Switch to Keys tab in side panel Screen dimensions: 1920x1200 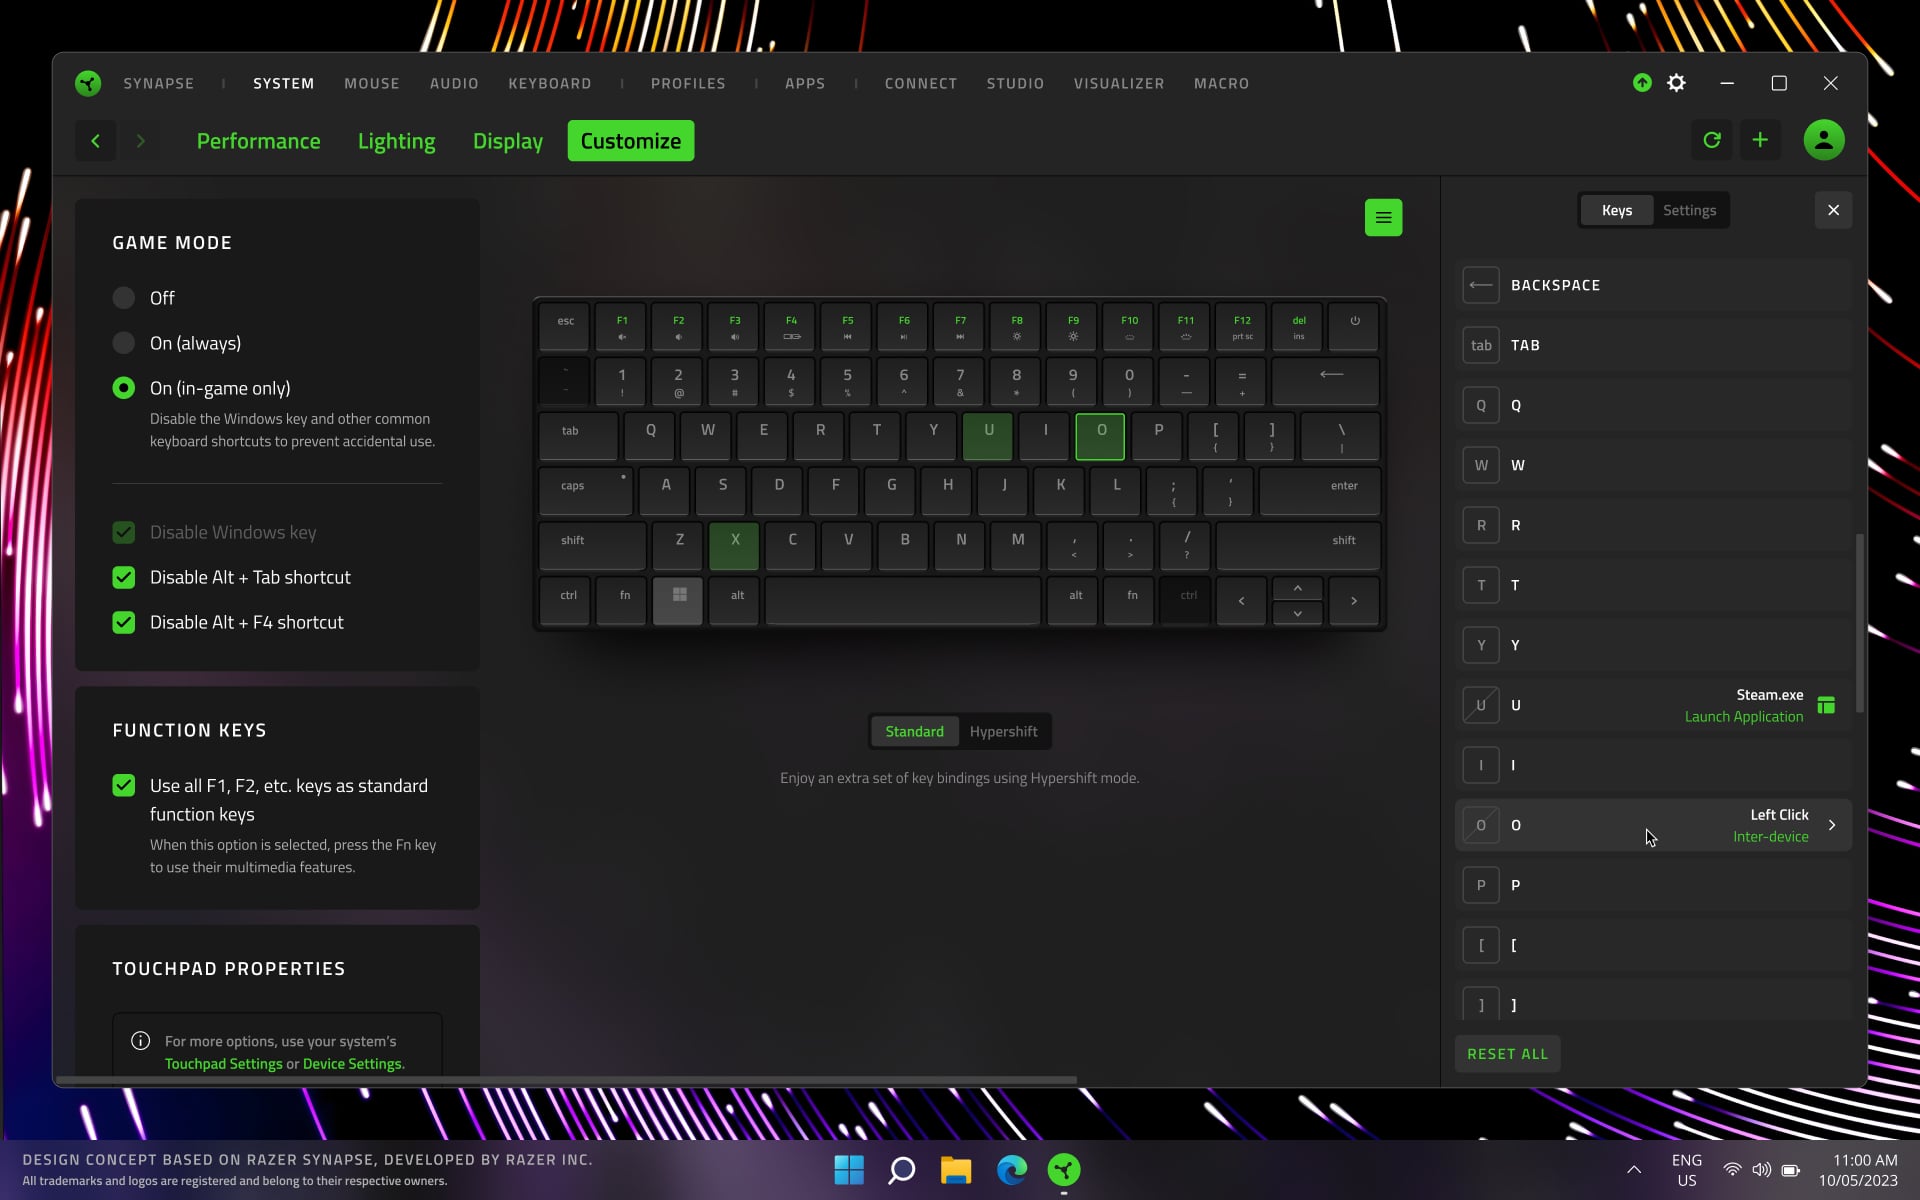(1617, 210)
